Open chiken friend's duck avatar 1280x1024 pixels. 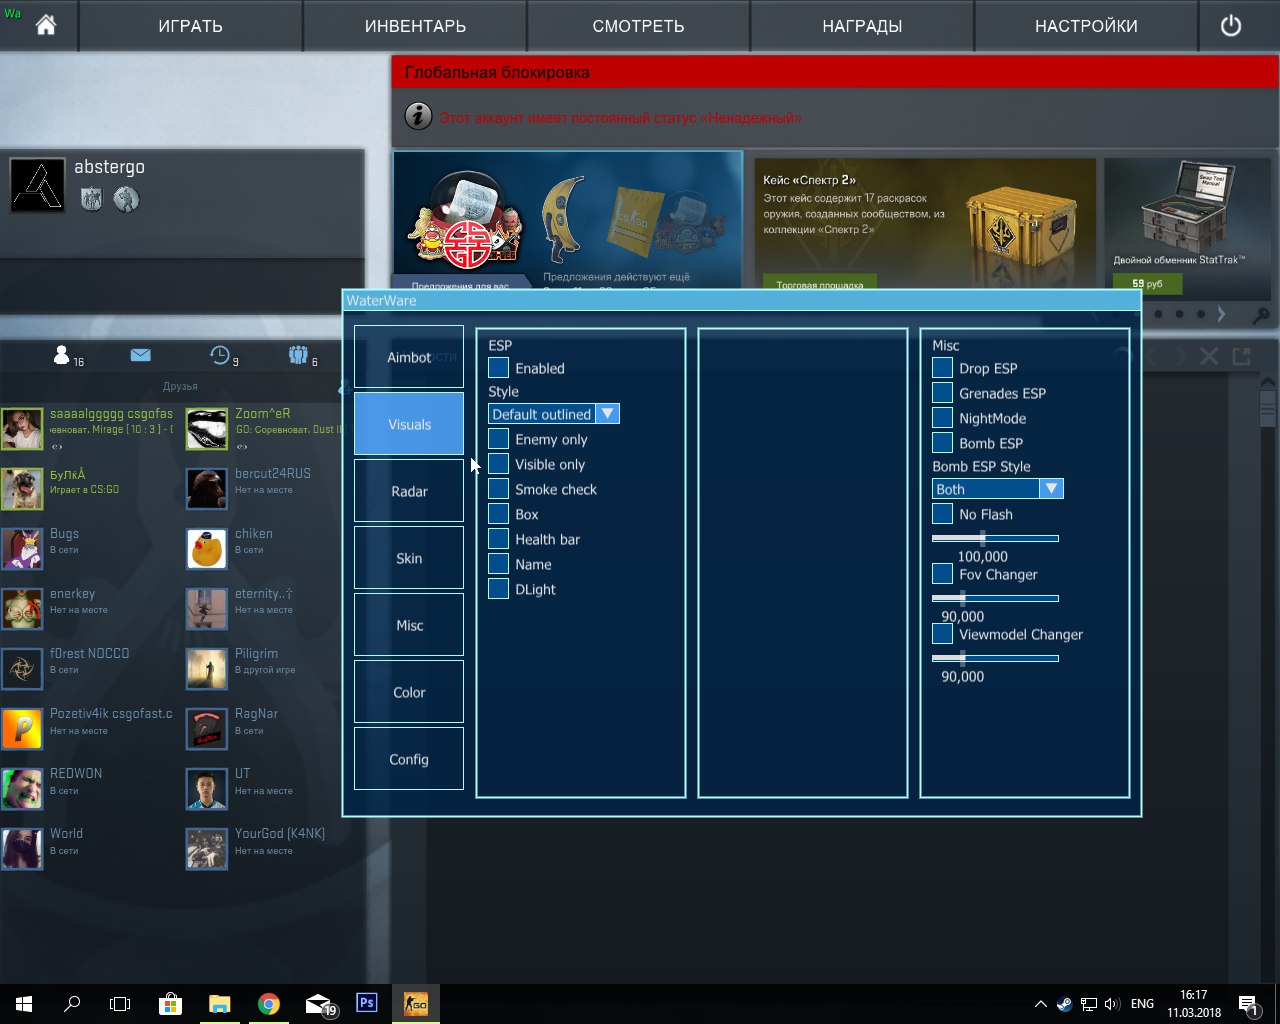(x=207, y=549)
